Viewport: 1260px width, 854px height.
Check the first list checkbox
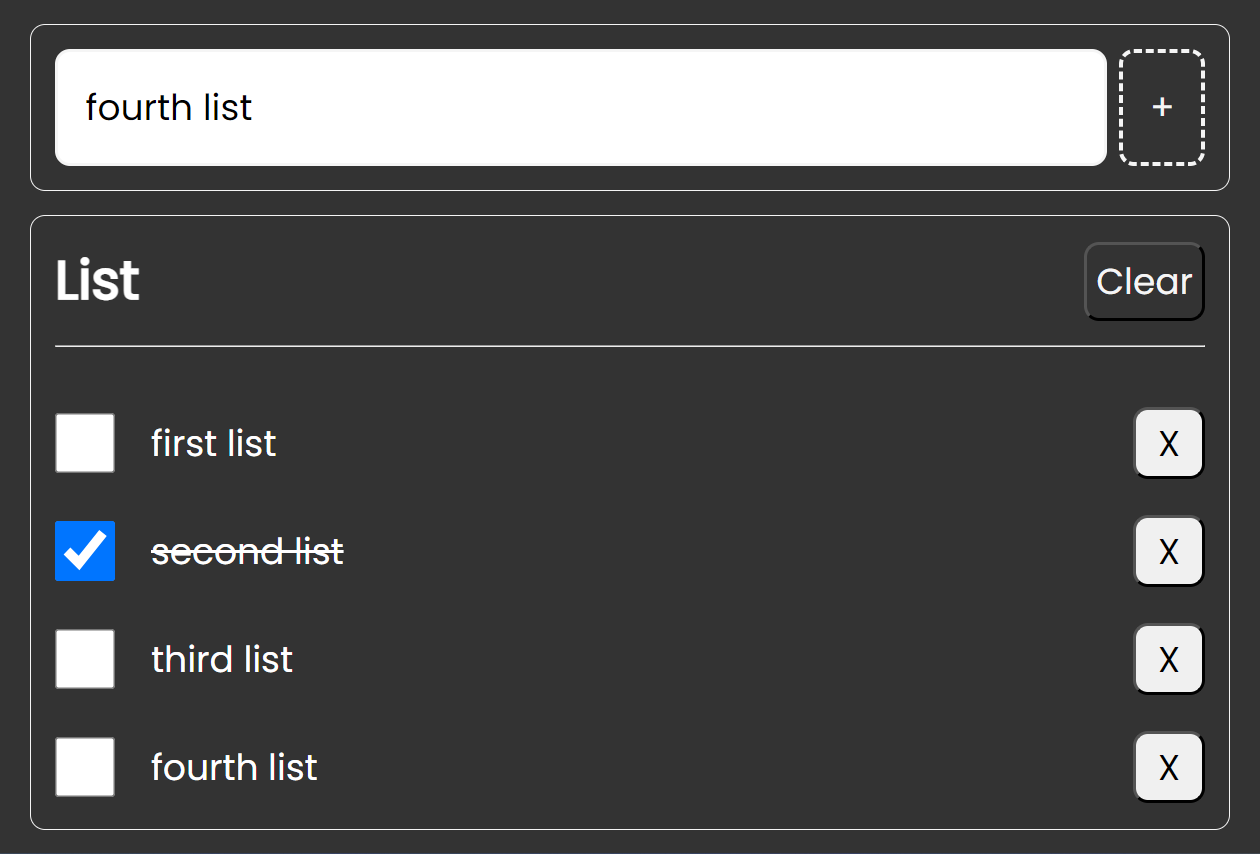(x=85, y=443)
